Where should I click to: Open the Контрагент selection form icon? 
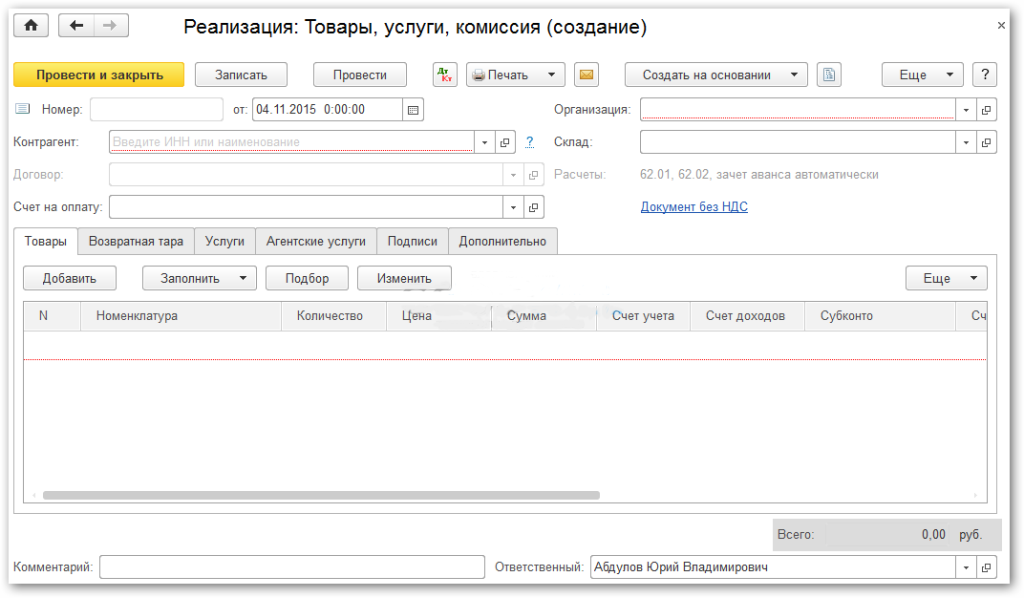pos(504,142)
